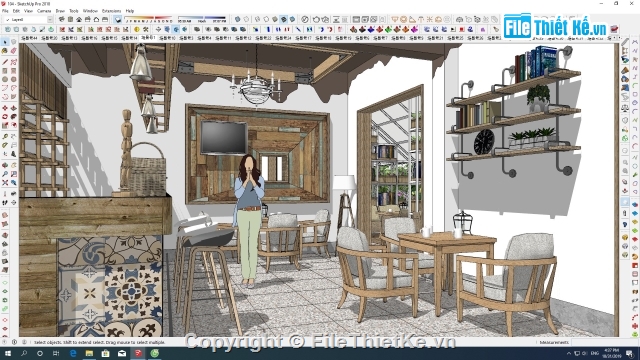
Task: Activate the Push/Pull tool
Action: (x=13, y=108)
